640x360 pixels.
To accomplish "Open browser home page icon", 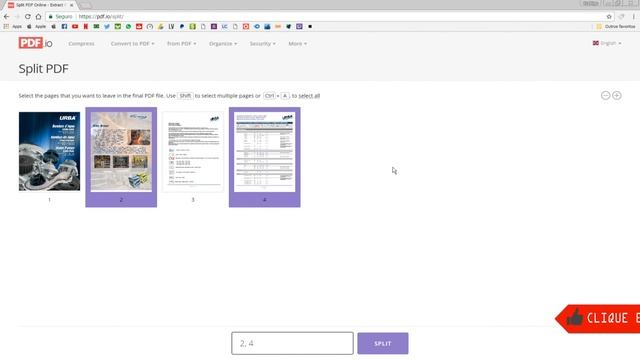I will (38, 17).
